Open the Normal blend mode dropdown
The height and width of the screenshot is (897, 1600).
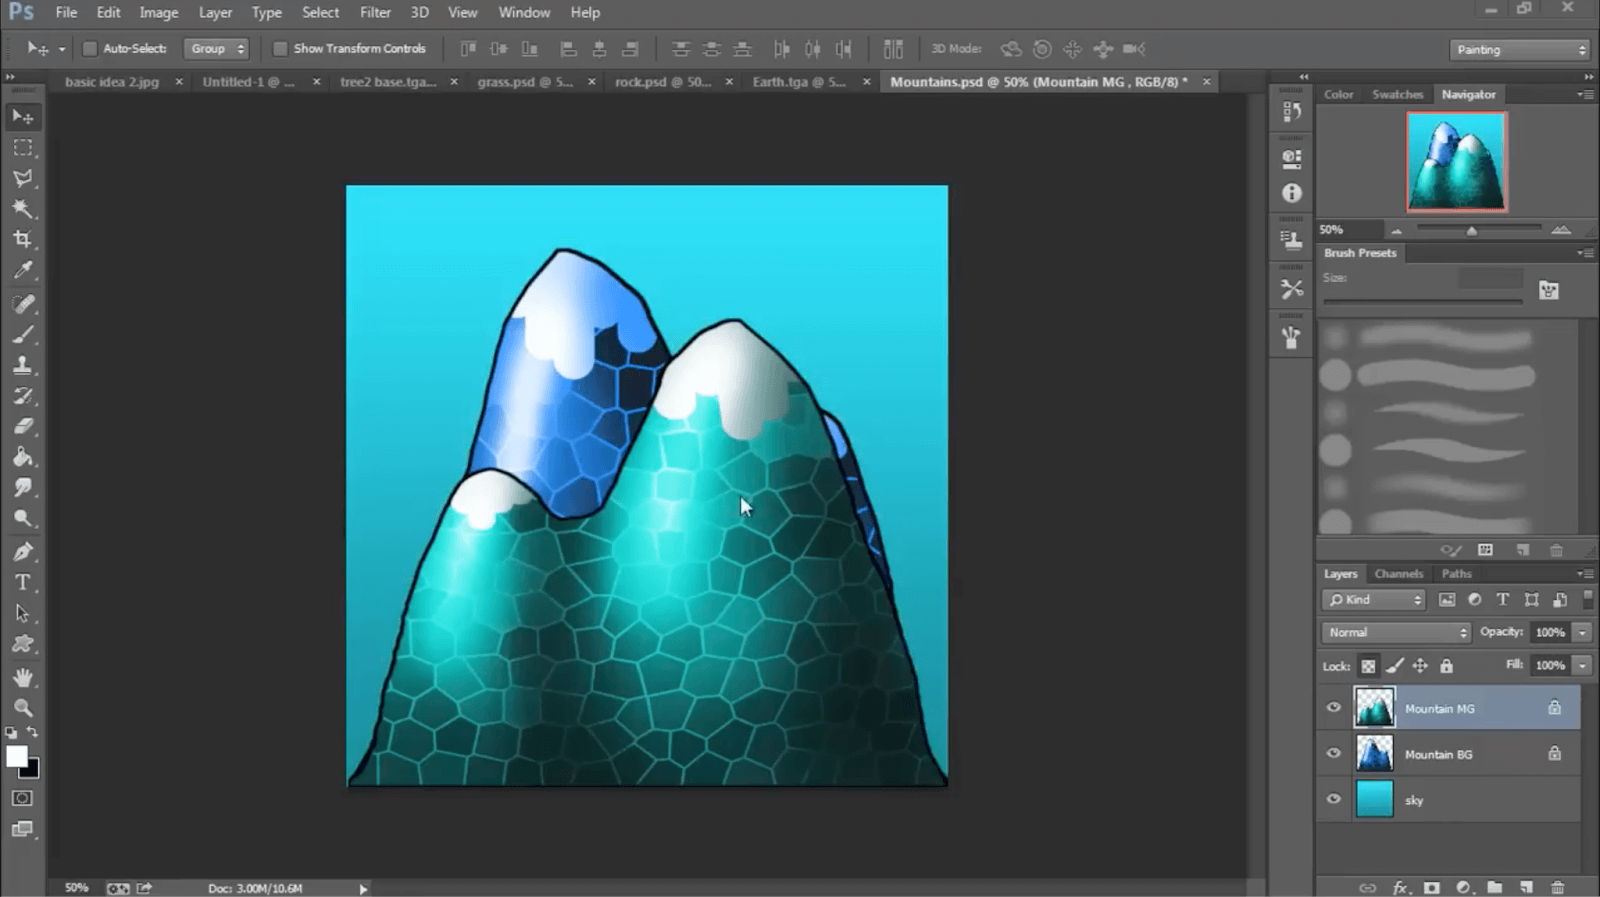coord(1396,632)
